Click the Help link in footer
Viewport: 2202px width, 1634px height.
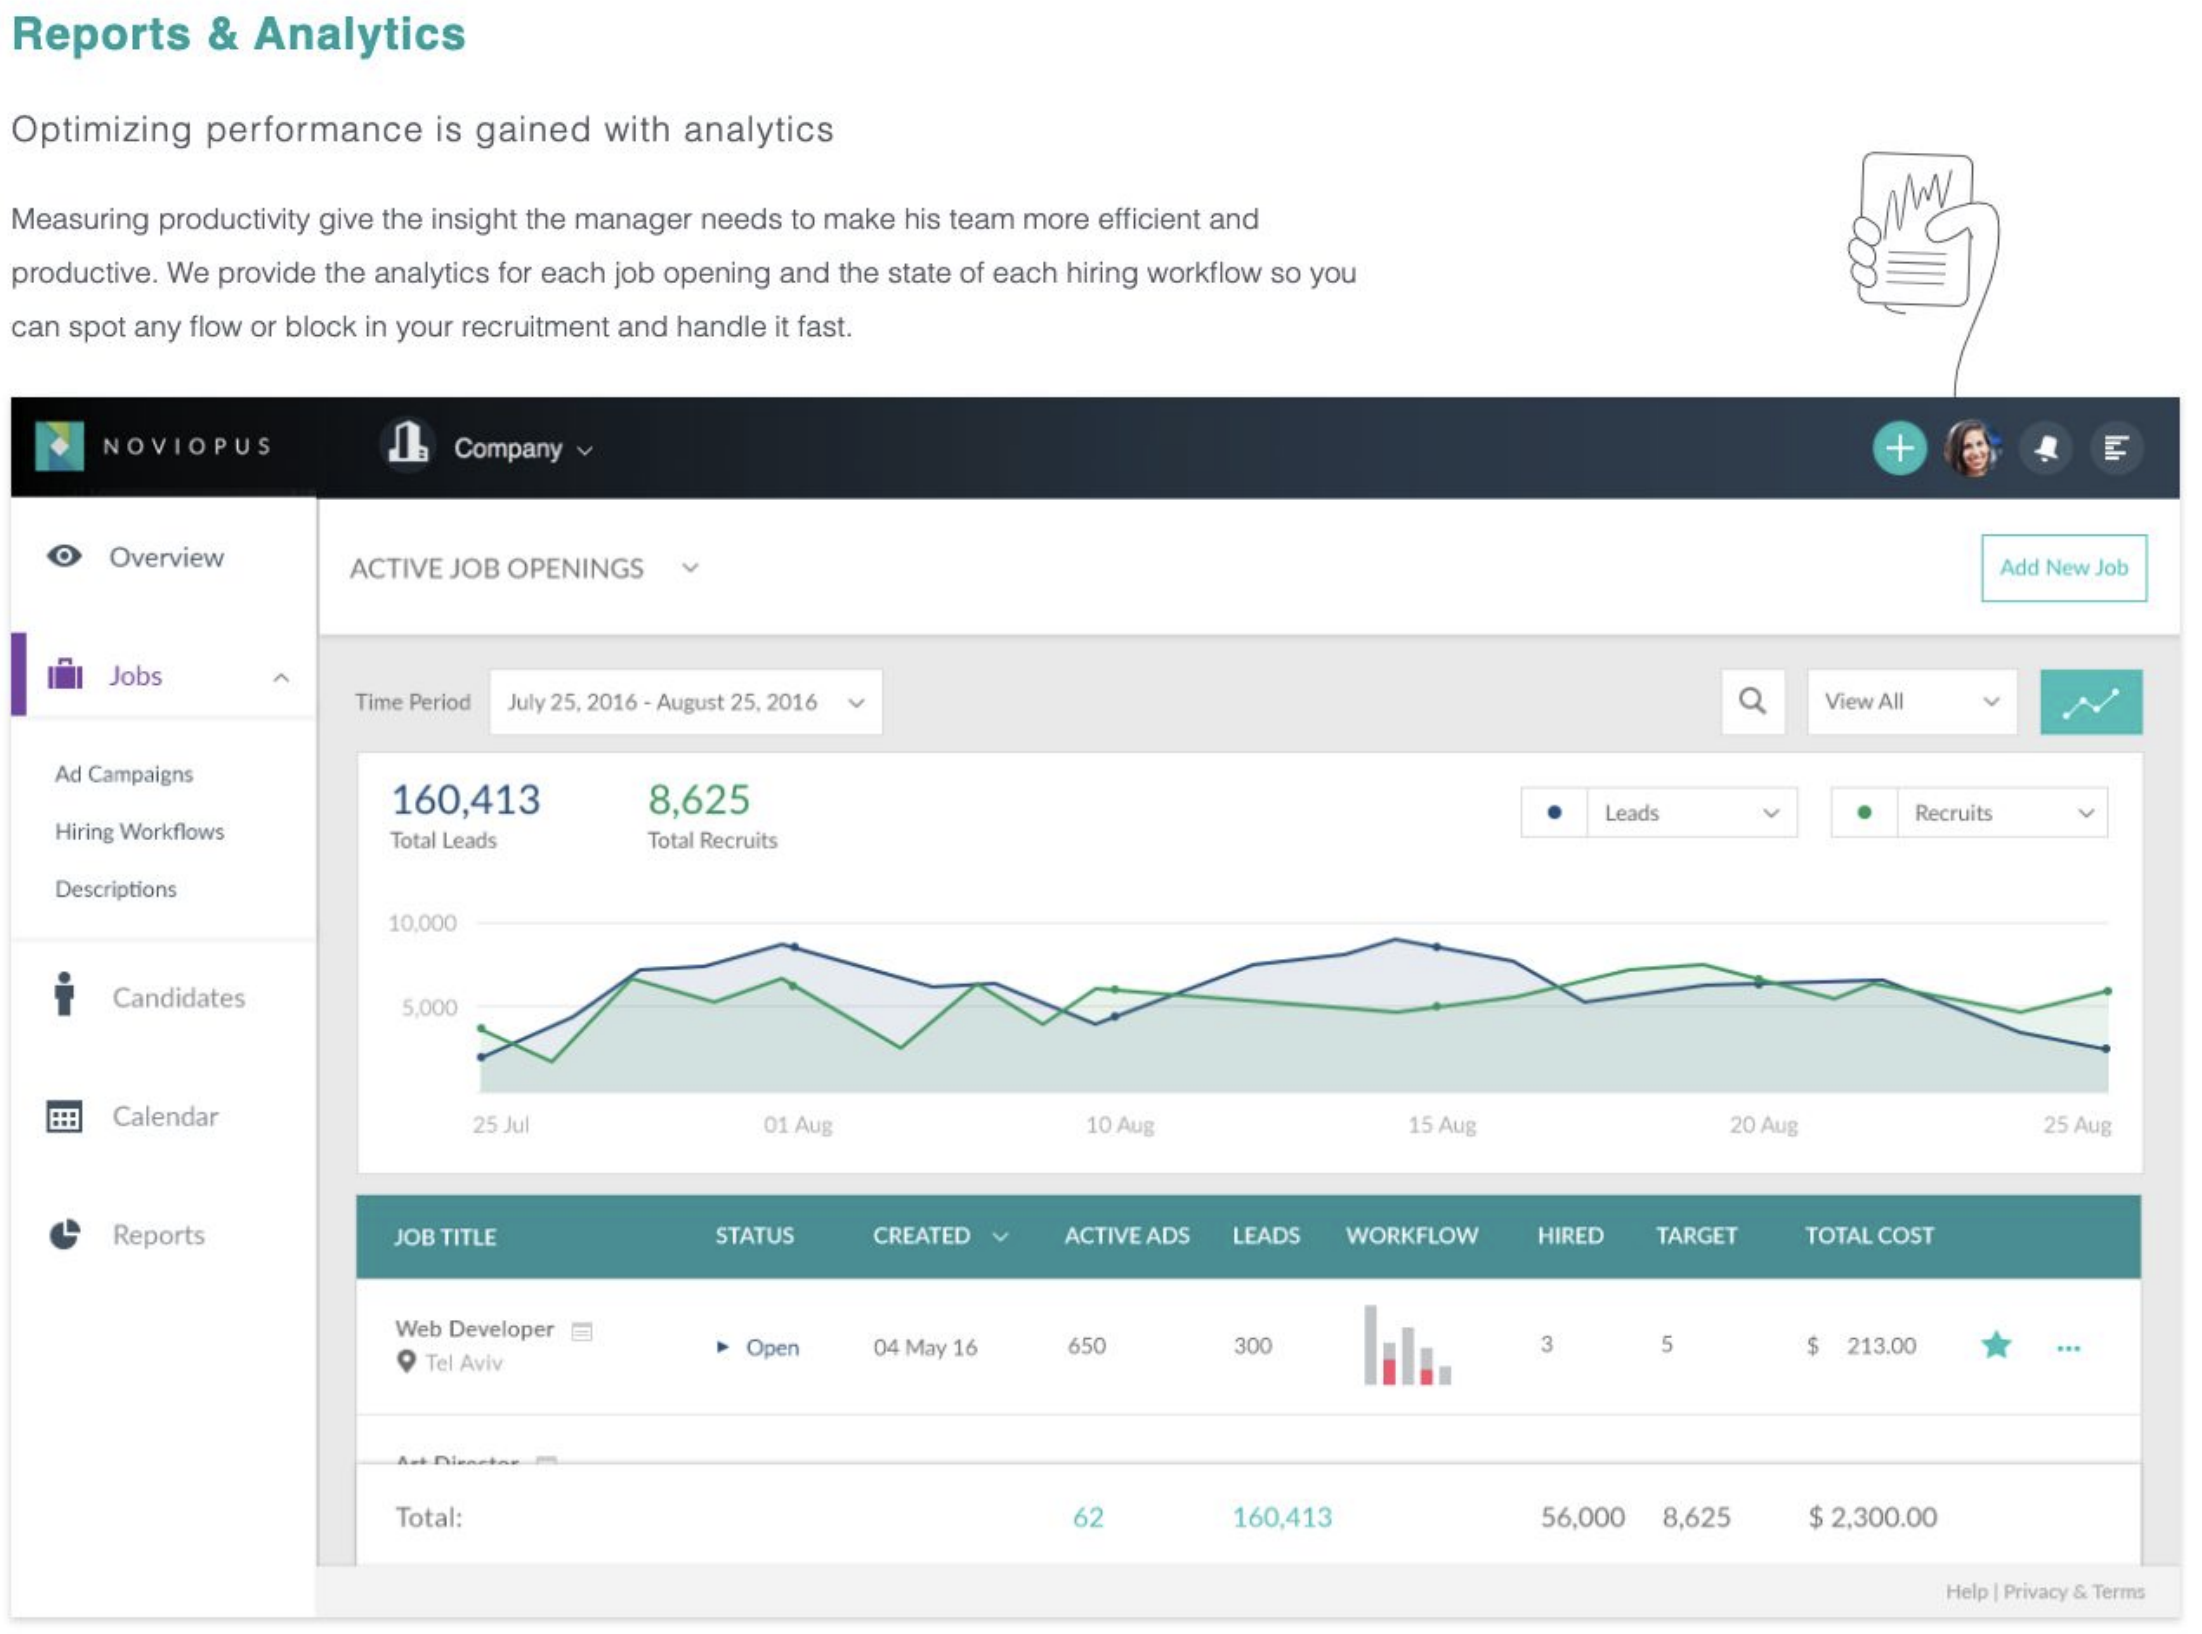pos(1965,1591)
